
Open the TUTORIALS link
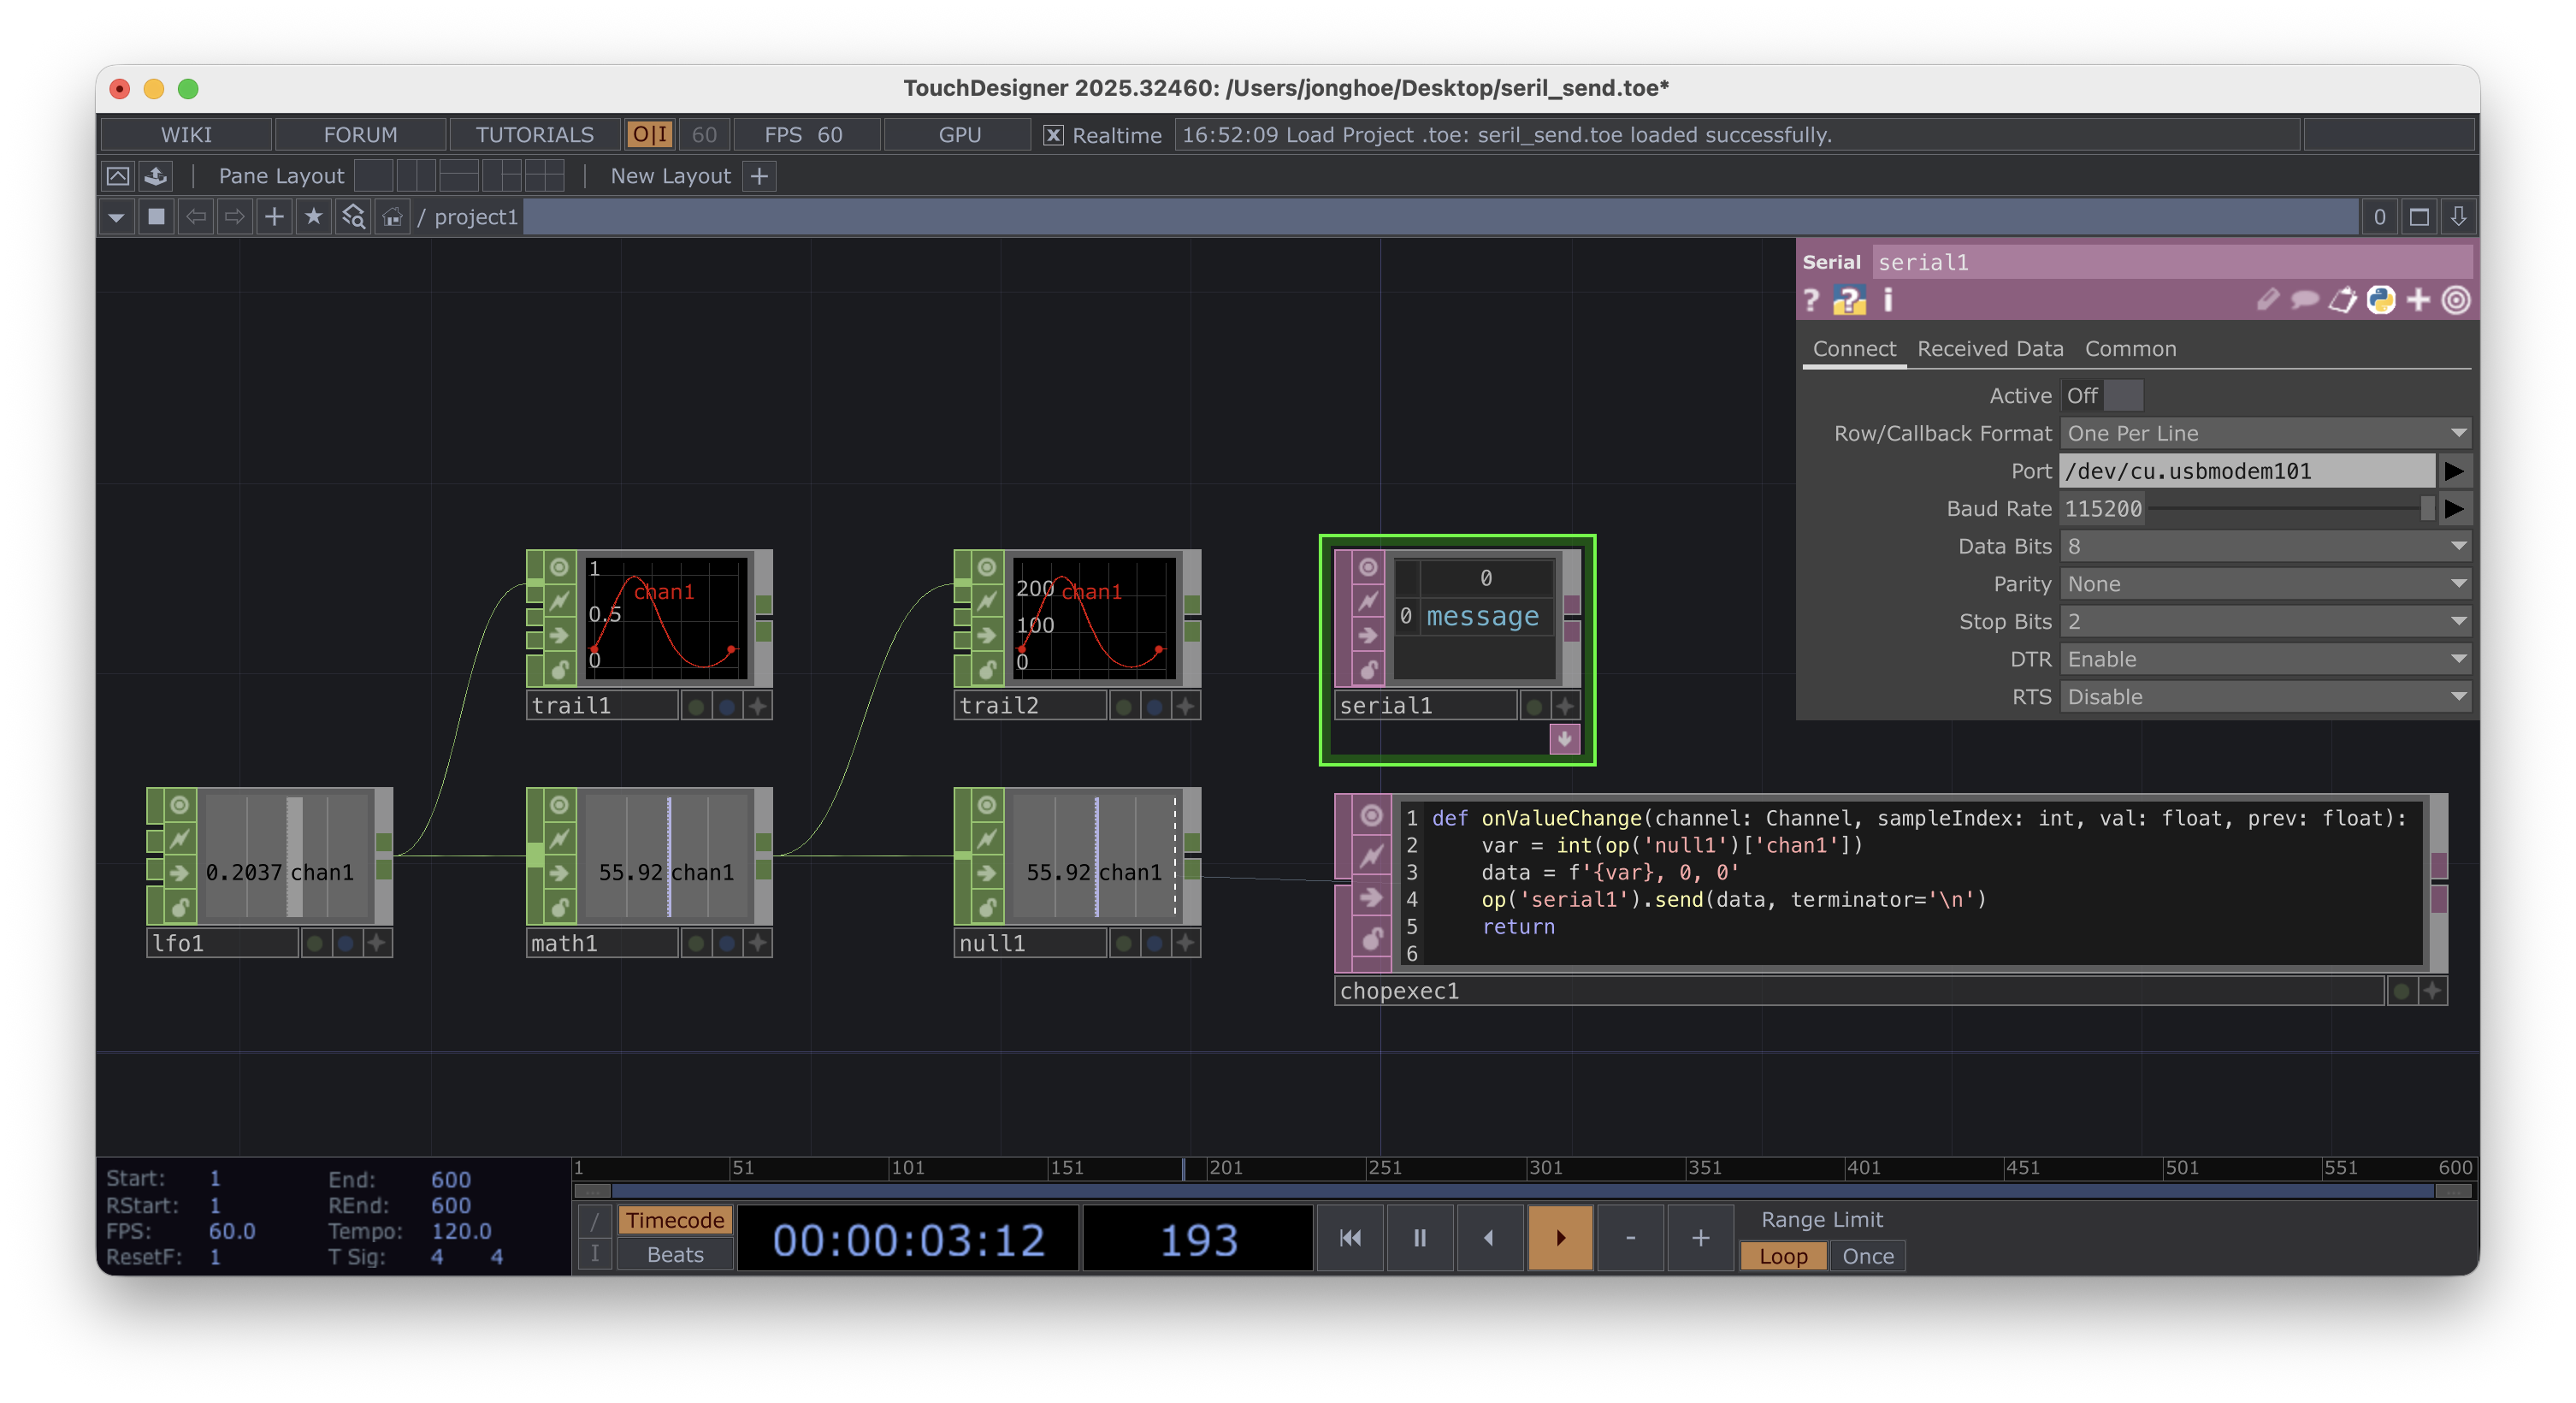(534, 134)
